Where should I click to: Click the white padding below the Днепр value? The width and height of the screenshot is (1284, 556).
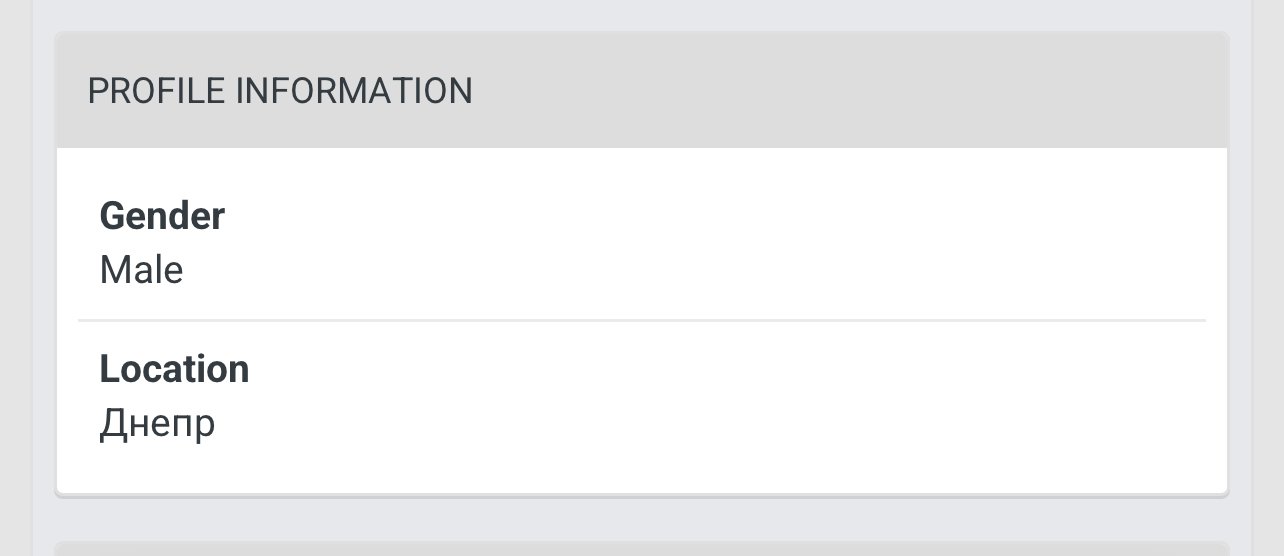pos(642,468)
